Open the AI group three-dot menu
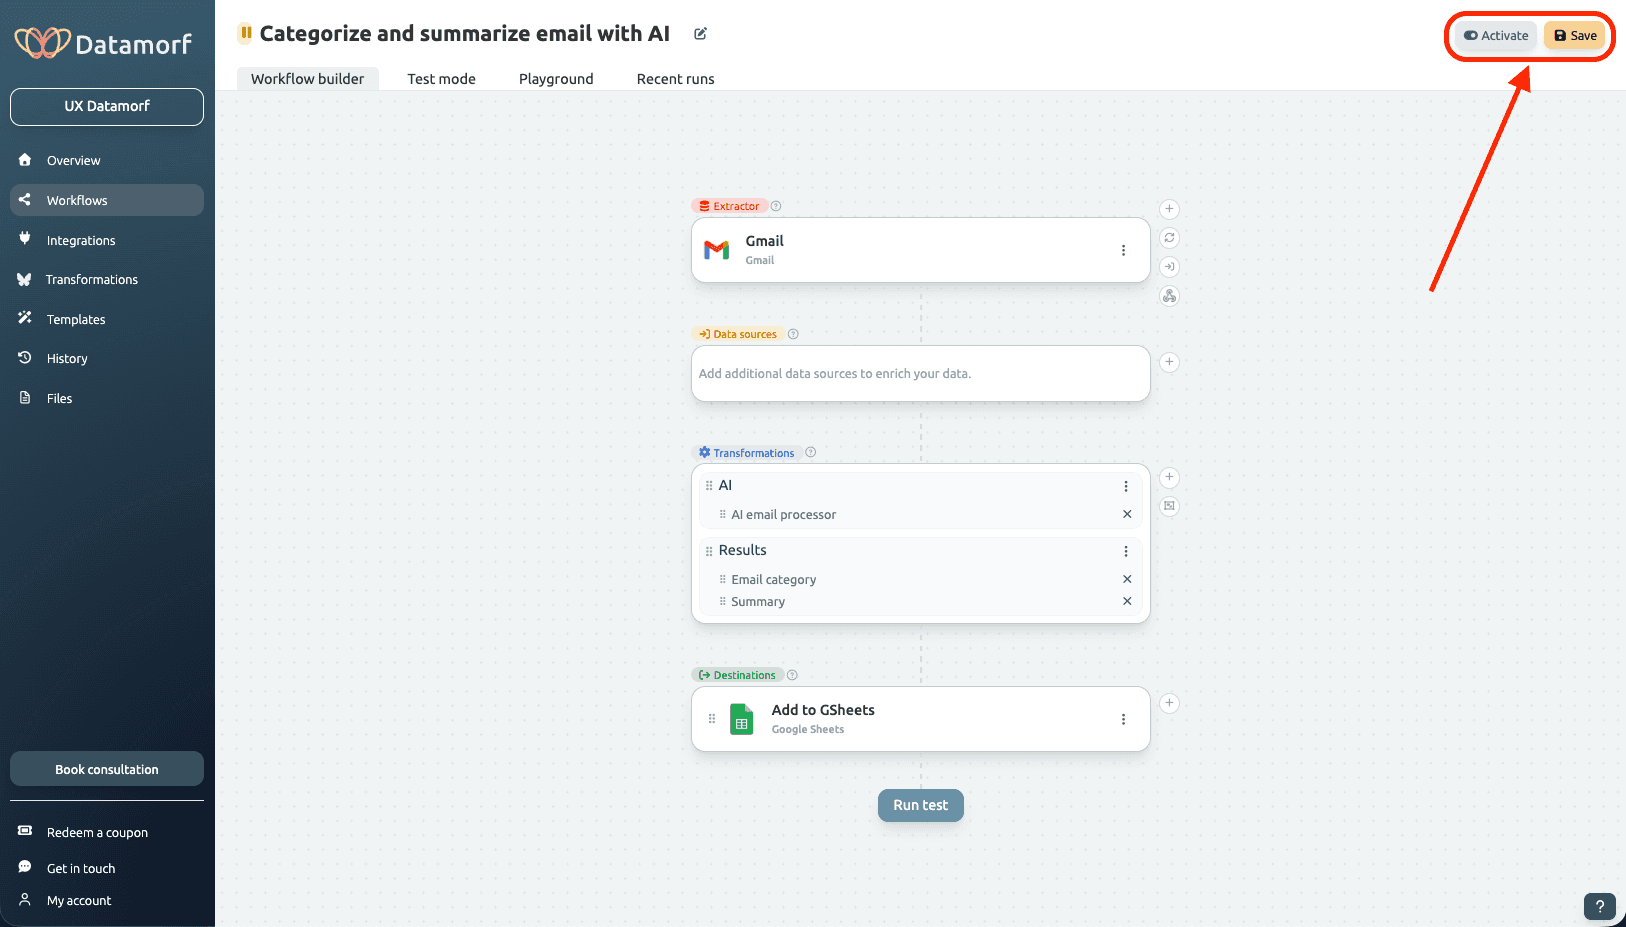This screenshot has width=1626, height=927. point(1126,486)
